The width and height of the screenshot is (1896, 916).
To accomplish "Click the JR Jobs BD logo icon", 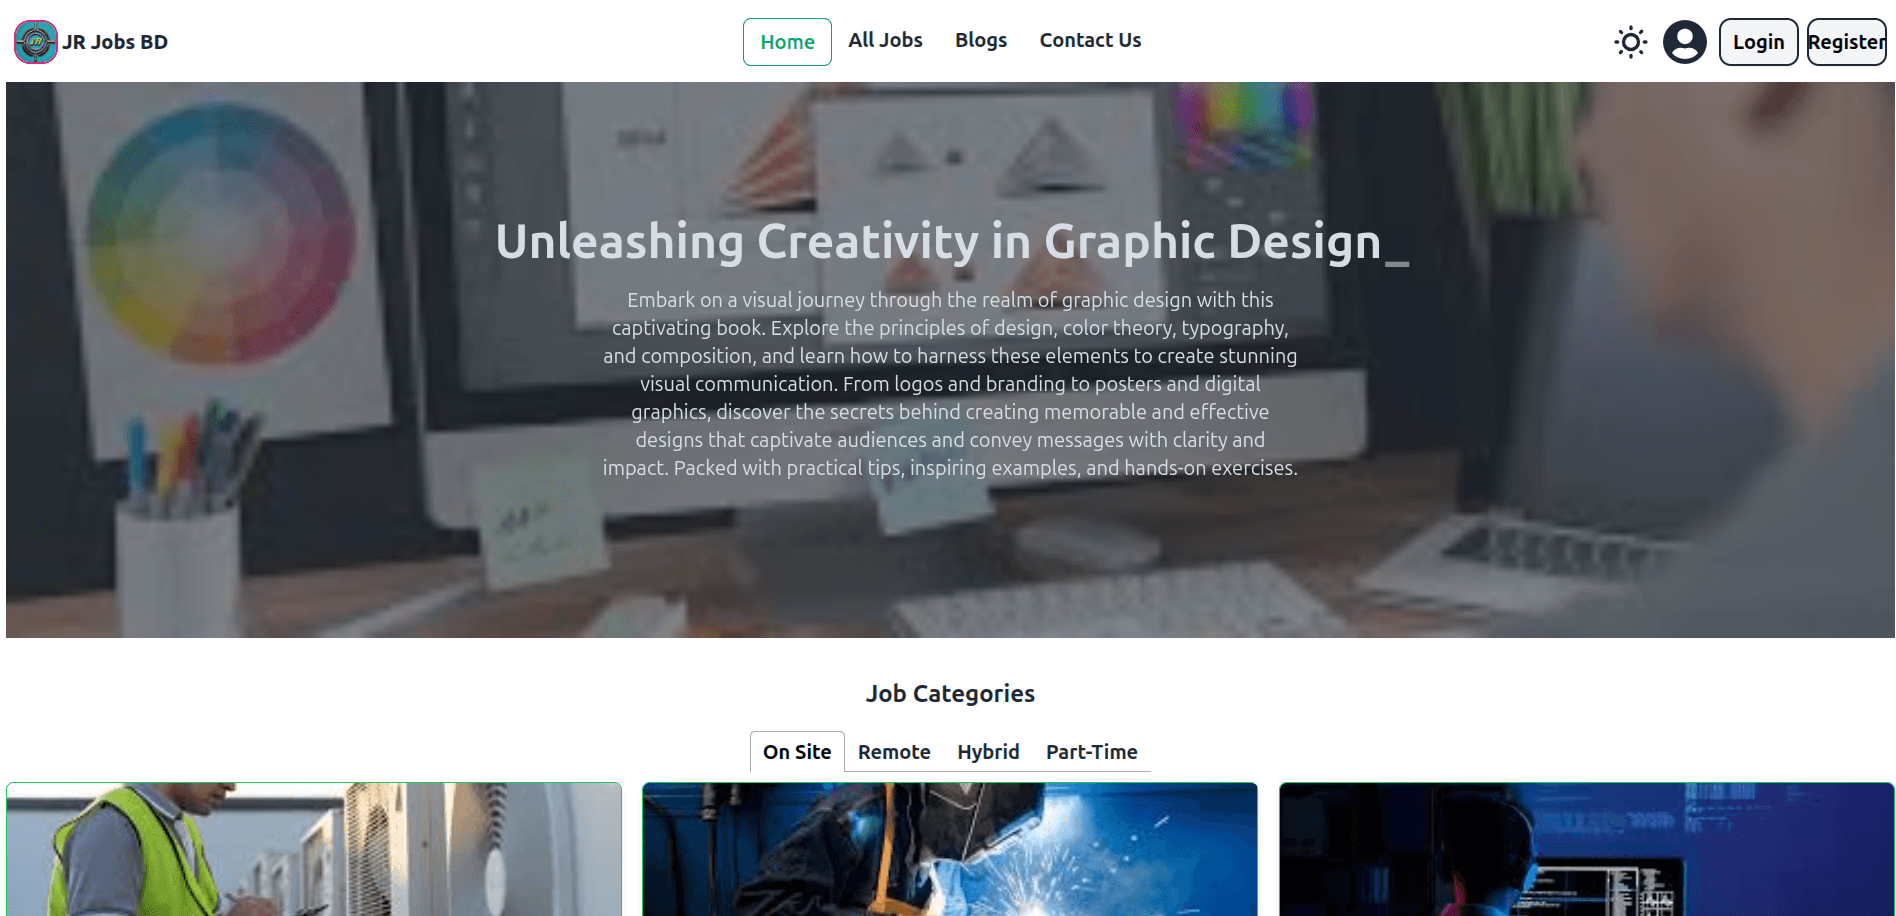I will [x=35, y=42].
